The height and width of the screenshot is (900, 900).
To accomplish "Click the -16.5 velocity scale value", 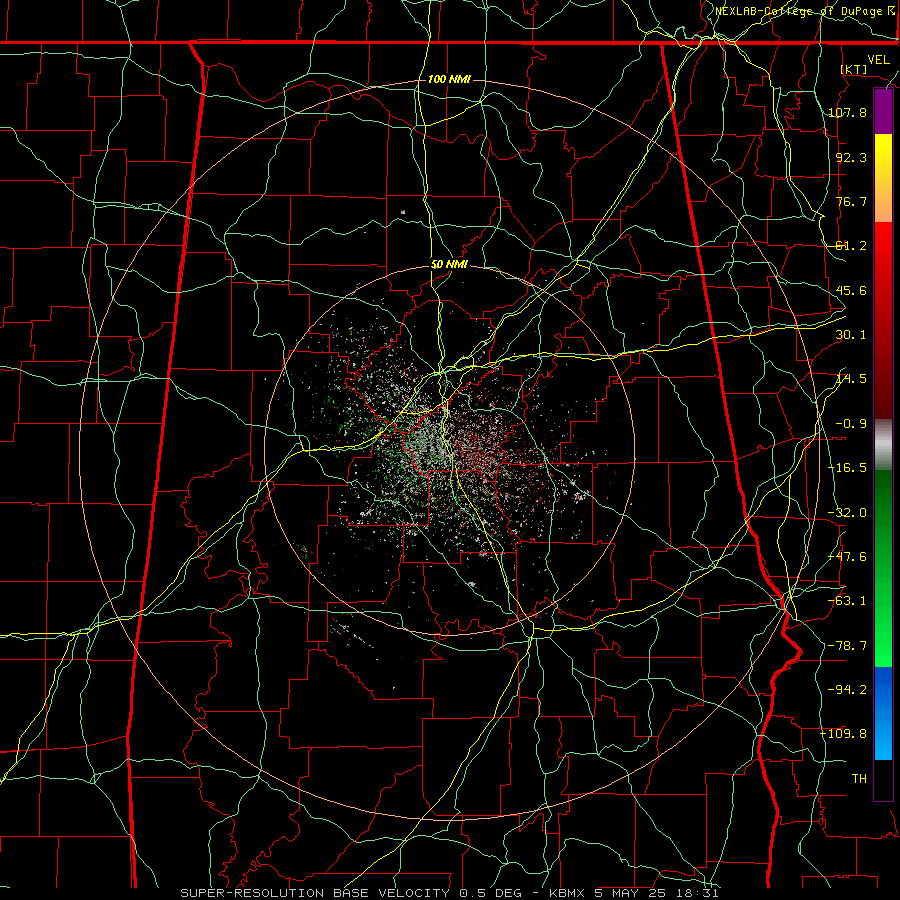I will click(x=847, y=468).
